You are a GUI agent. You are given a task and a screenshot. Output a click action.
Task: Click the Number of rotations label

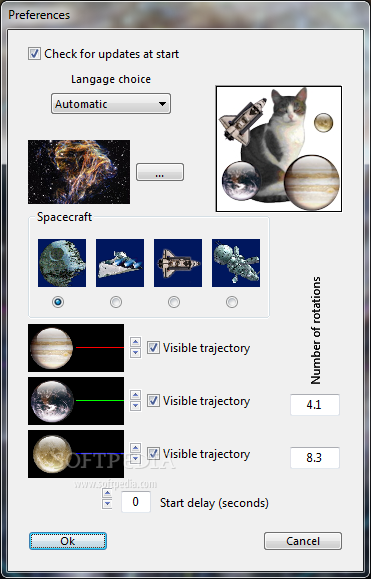click(x=316, y=330)
